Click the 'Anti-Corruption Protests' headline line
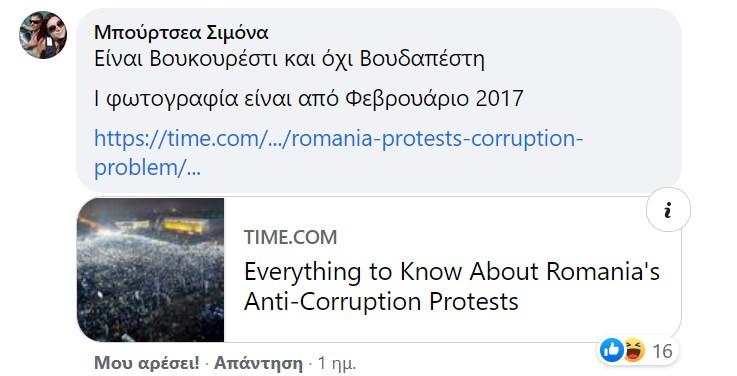The height and width of the screenshot is (376, 737). [381, 301]
